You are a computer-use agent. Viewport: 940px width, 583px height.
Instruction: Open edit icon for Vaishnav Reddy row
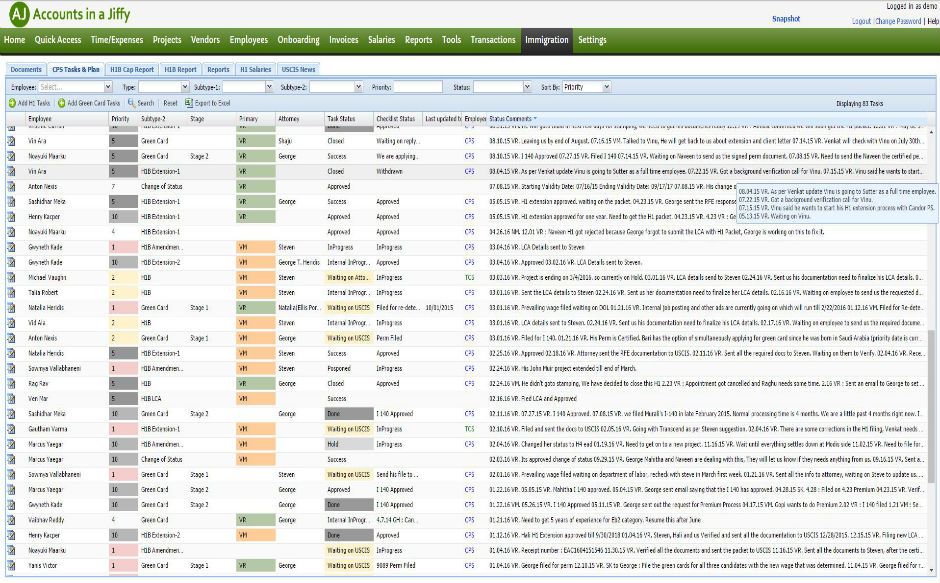[x=11, y=520]
